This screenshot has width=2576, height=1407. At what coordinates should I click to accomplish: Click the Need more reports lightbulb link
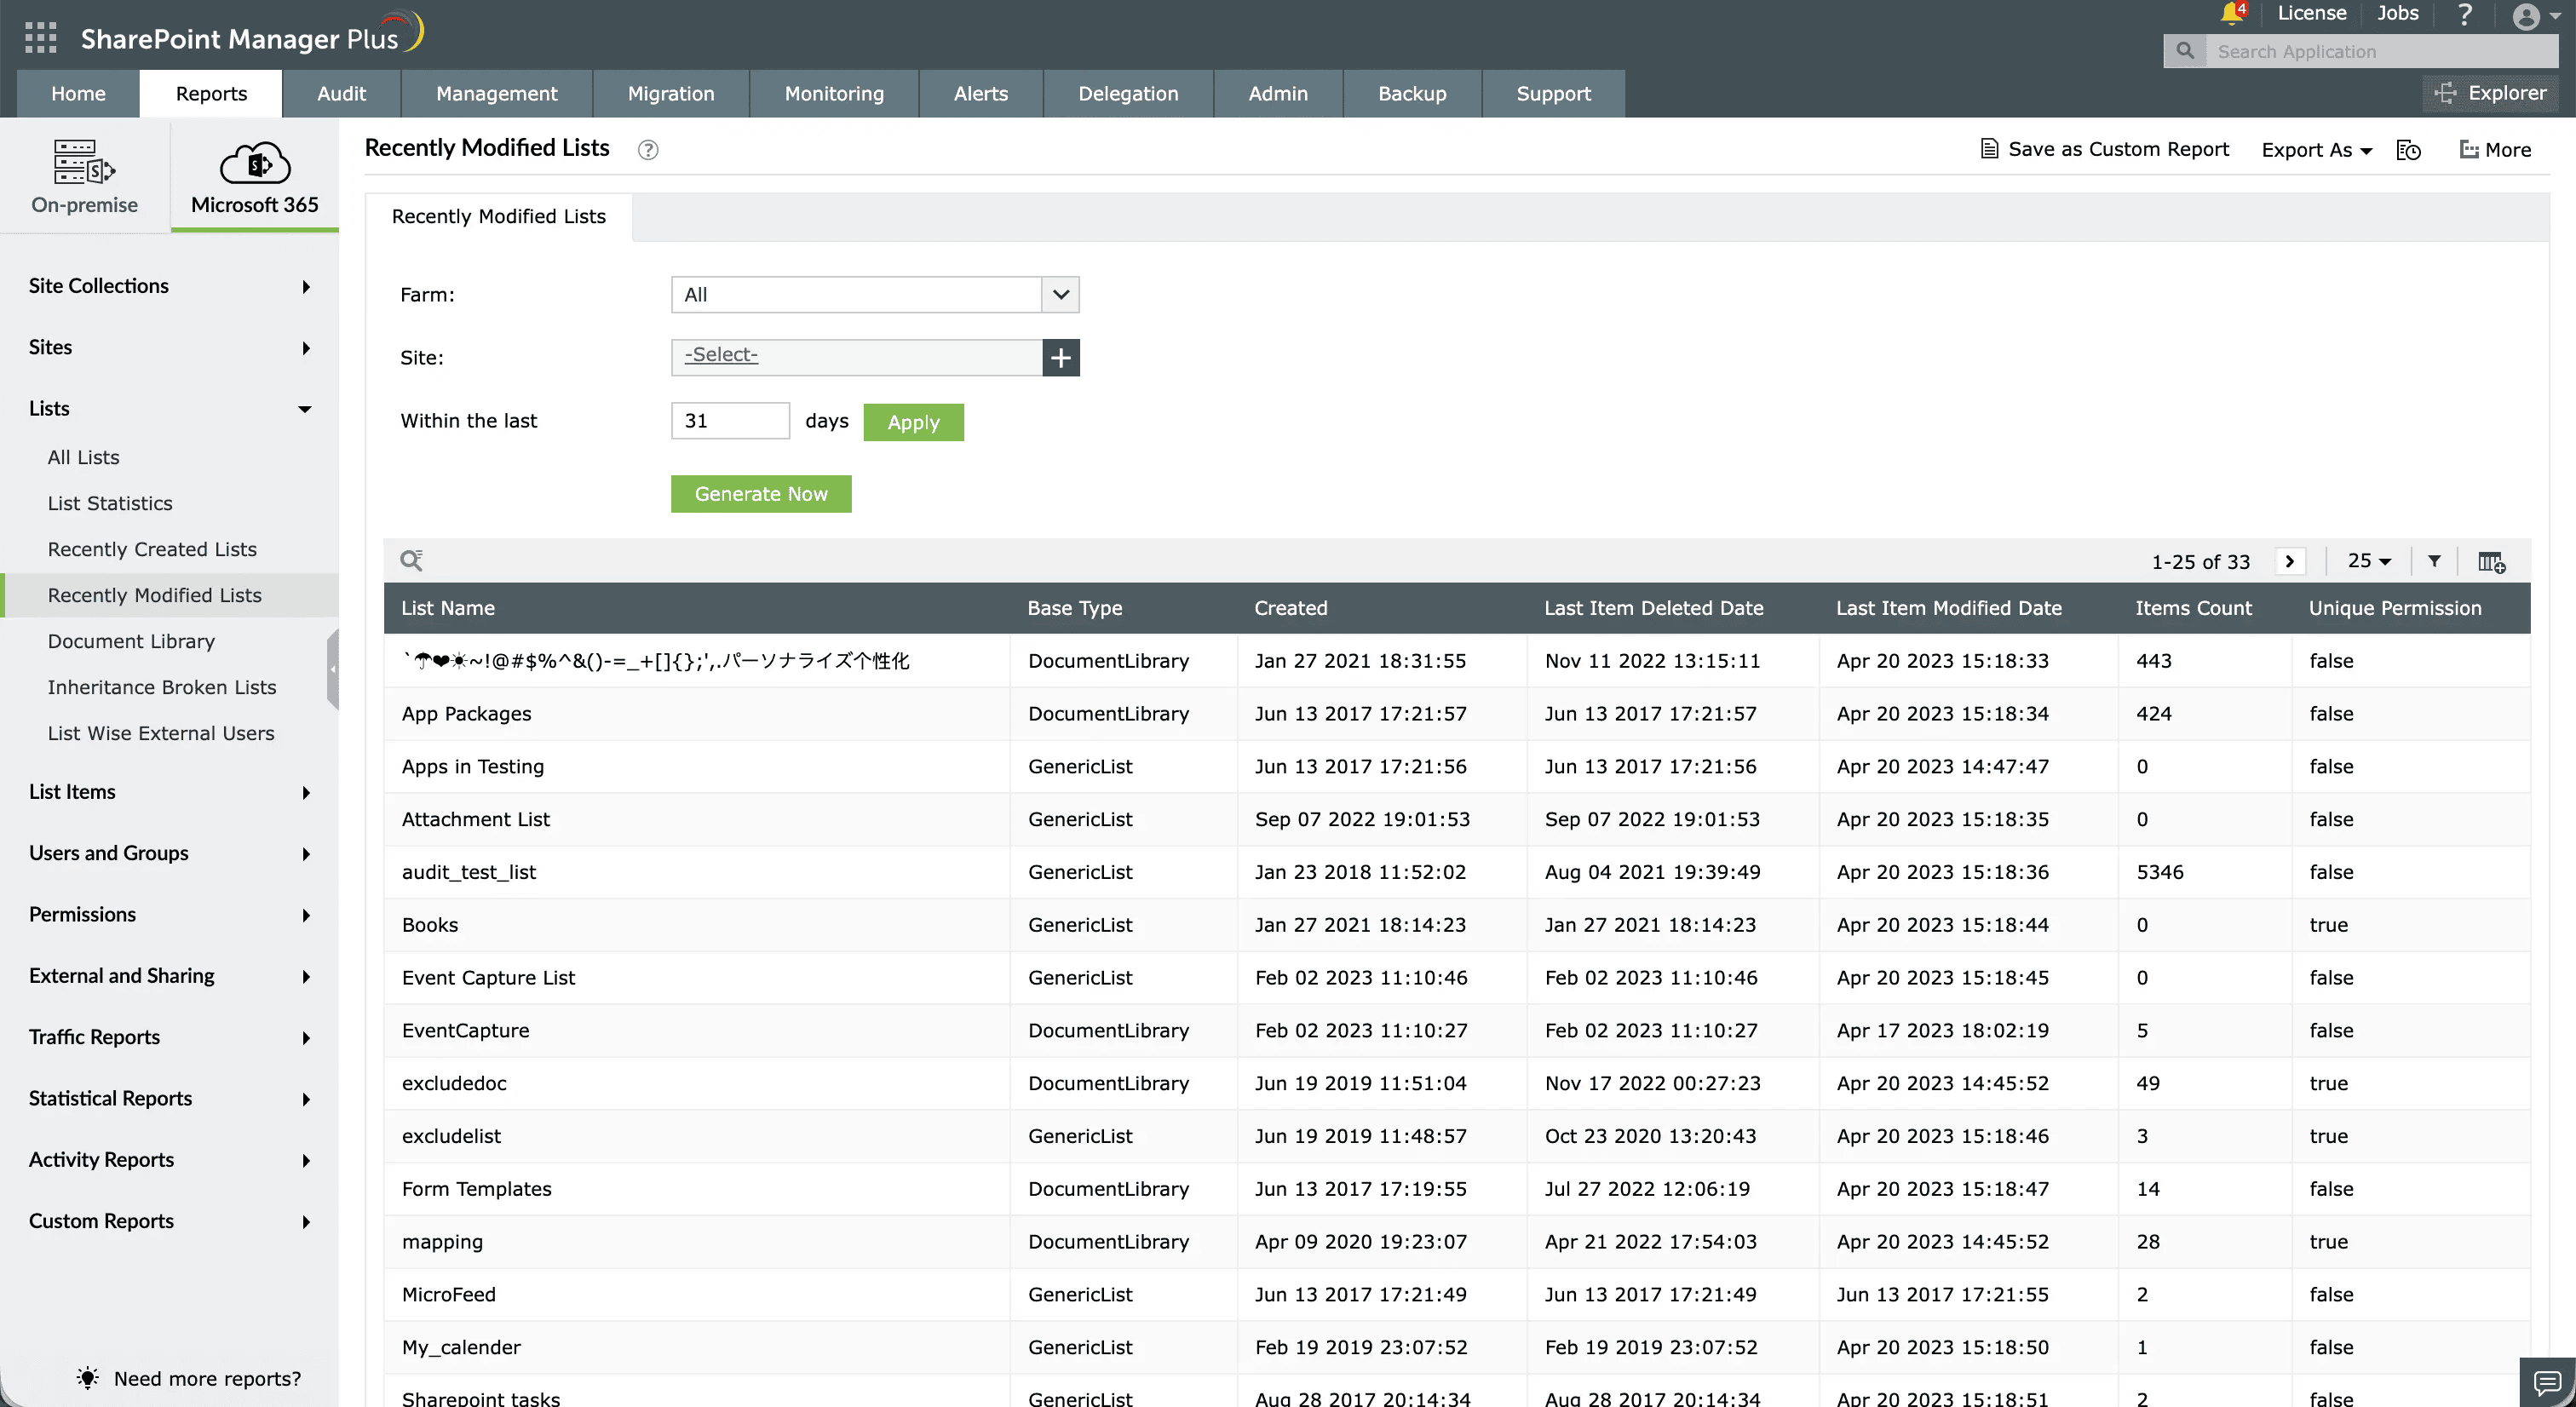point(189,1378)
